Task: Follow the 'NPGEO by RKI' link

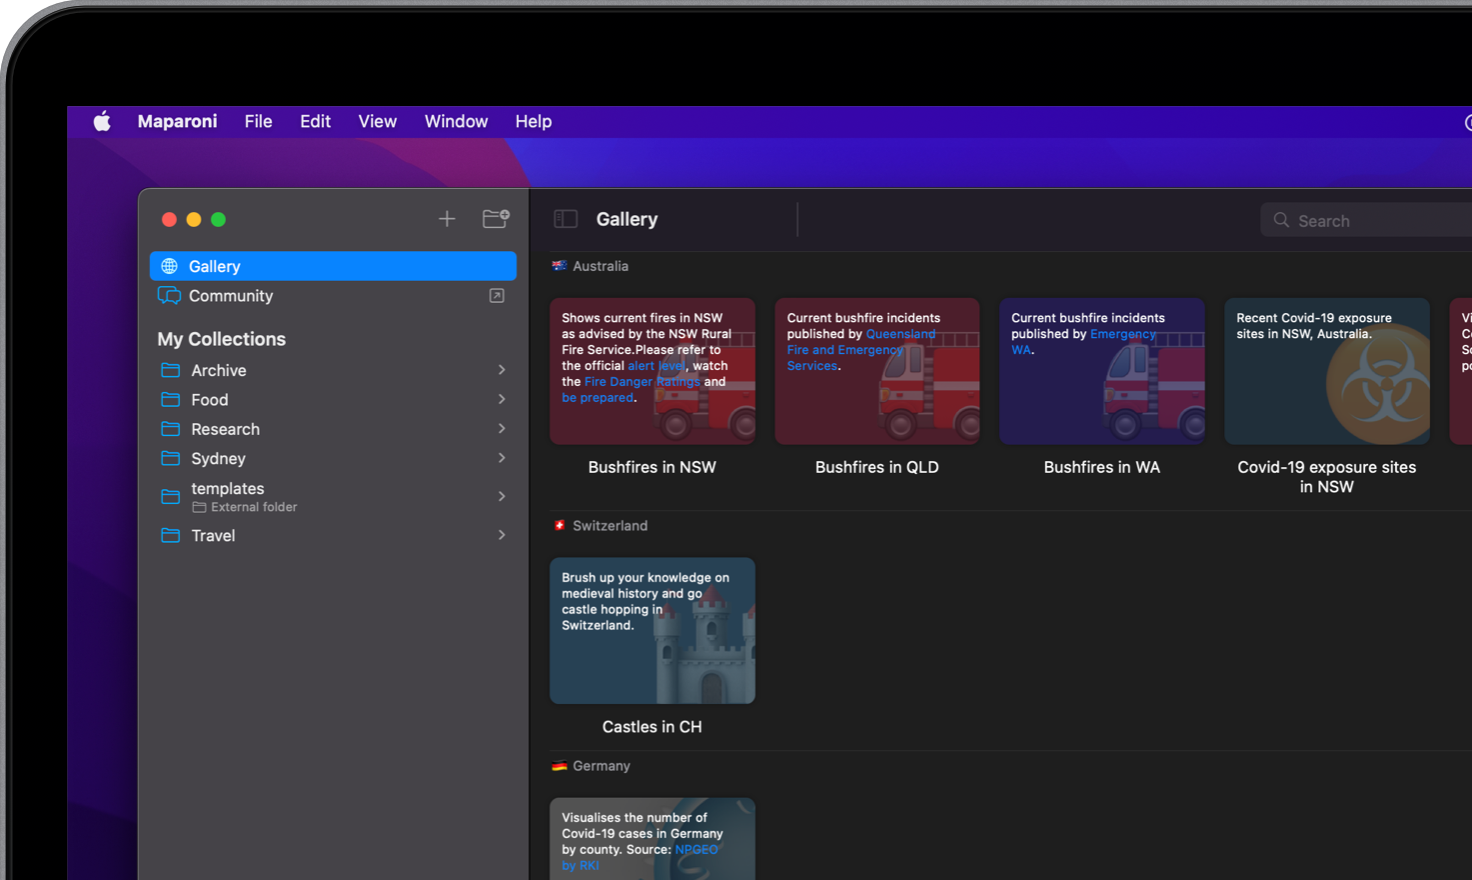Action: click(640, 857)
